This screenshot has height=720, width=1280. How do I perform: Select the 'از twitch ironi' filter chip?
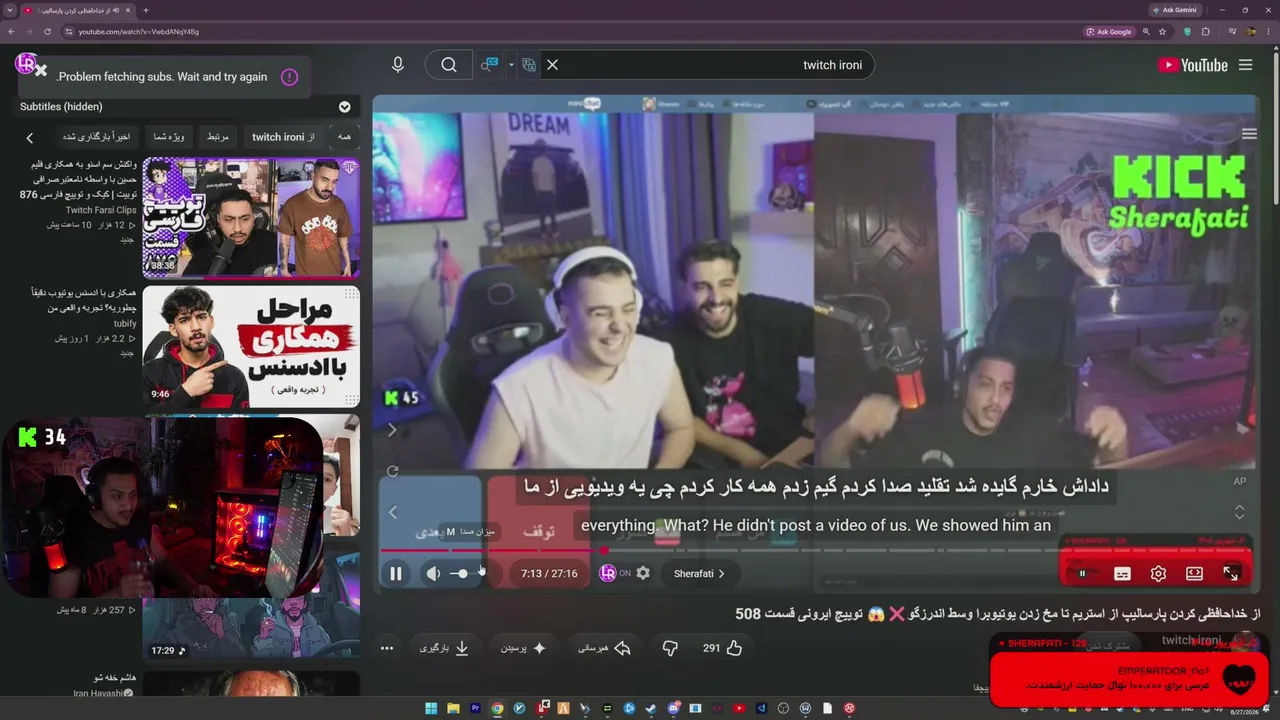coord(283,137)
